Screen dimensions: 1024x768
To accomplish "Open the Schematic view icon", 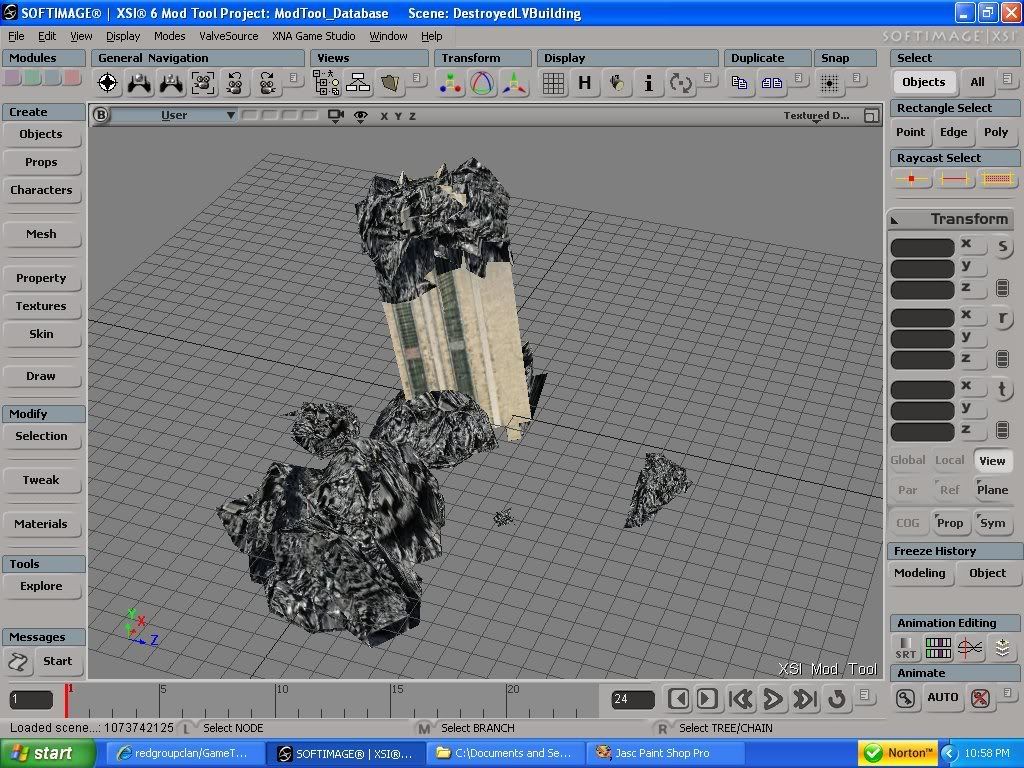I will 358,83.
